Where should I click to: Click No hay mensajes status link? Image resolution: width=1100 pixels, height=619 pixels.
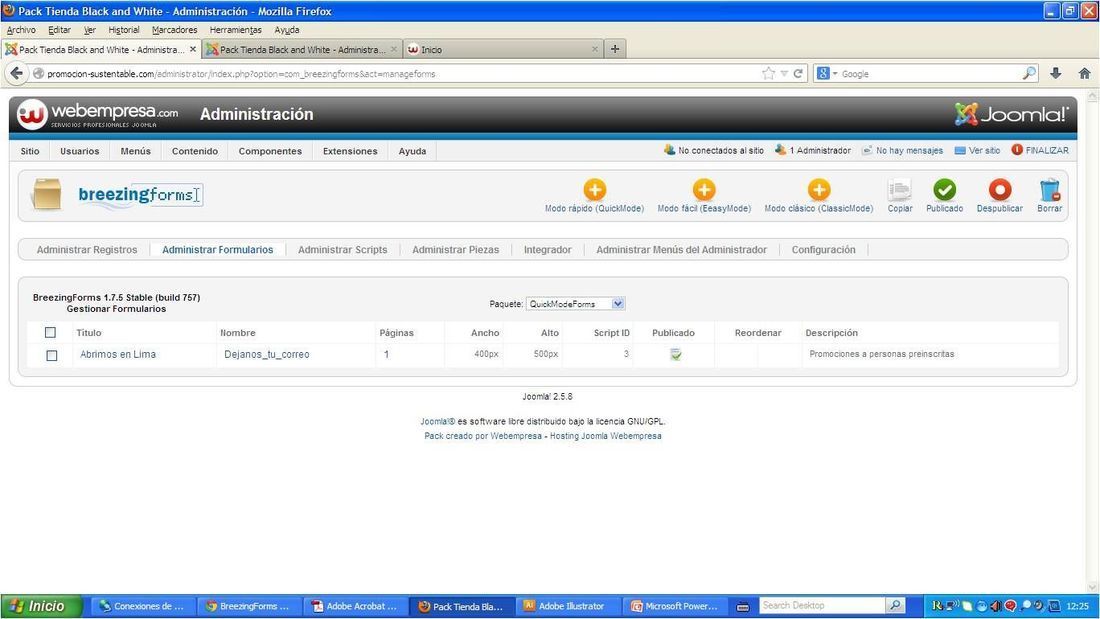click(902, 150)
